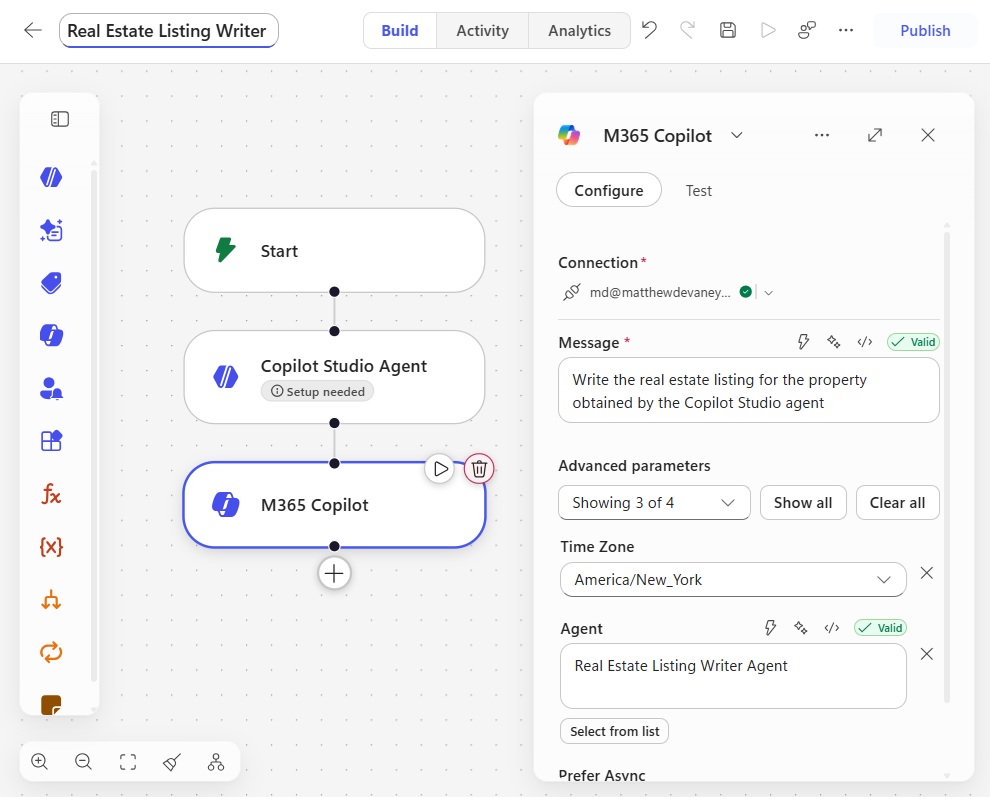Publish the workflow
This screenshot has height=797, width=990.
(925, 30)
